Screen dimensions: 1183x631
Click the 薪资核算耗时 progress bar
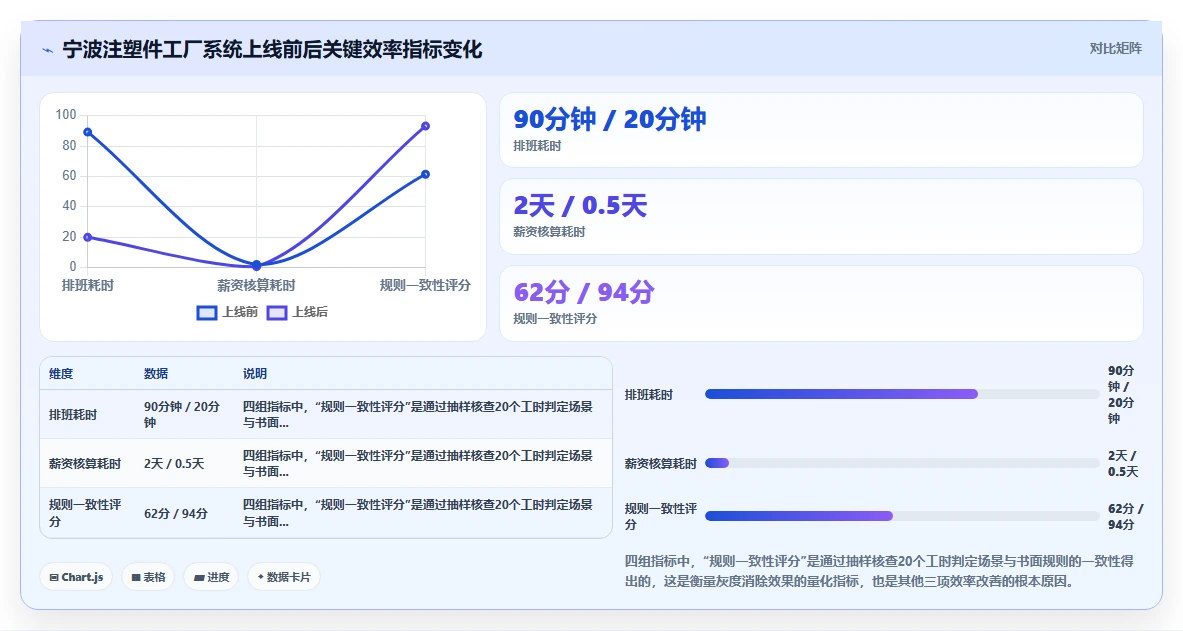click(902, 463)
